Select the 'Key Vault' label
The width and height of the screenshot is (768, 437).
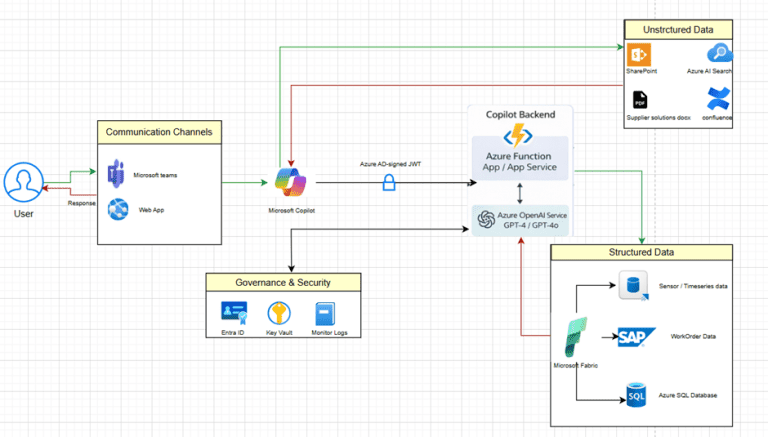point(279,332)
